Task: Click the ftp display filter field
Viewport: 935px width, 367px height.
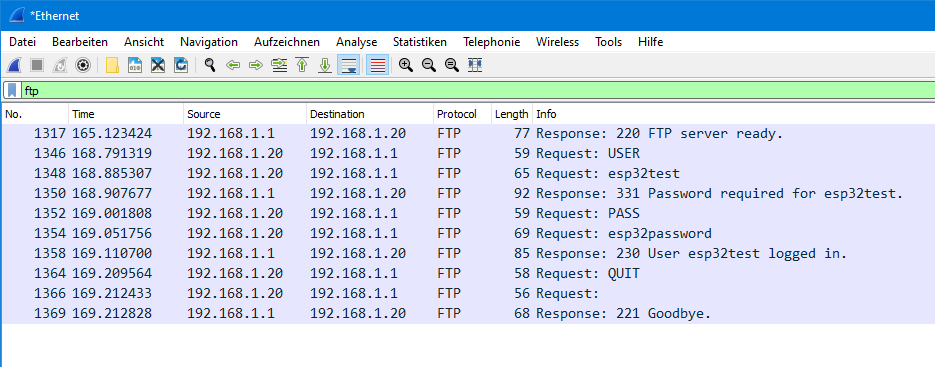Action: click(477, 91)
